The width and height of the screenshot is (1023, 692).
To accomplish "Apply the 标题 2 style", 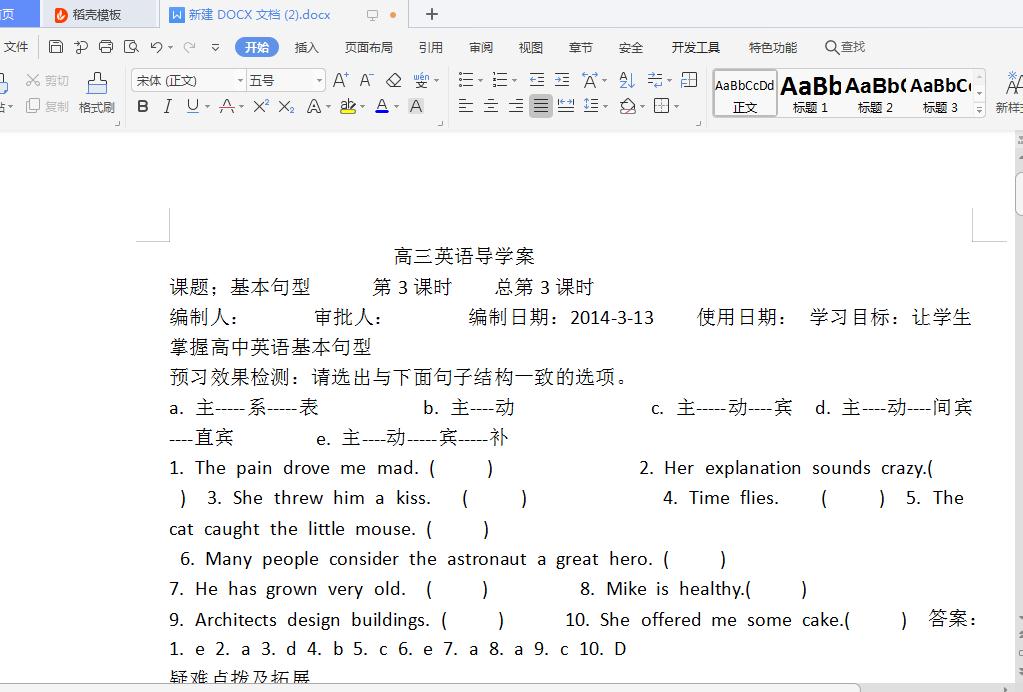I will (x=875, y=93).
